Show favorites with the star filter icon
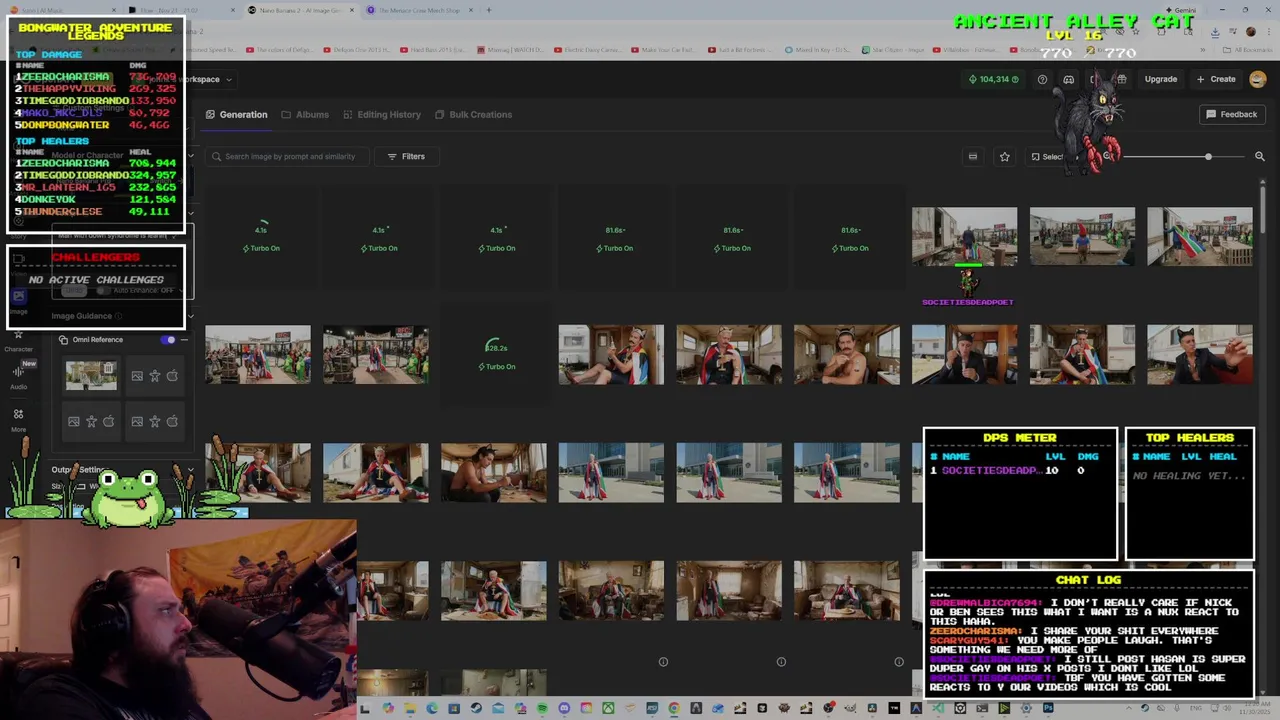The height and width of the screenshot is (720, 1280). click(x=1005, y=156)
